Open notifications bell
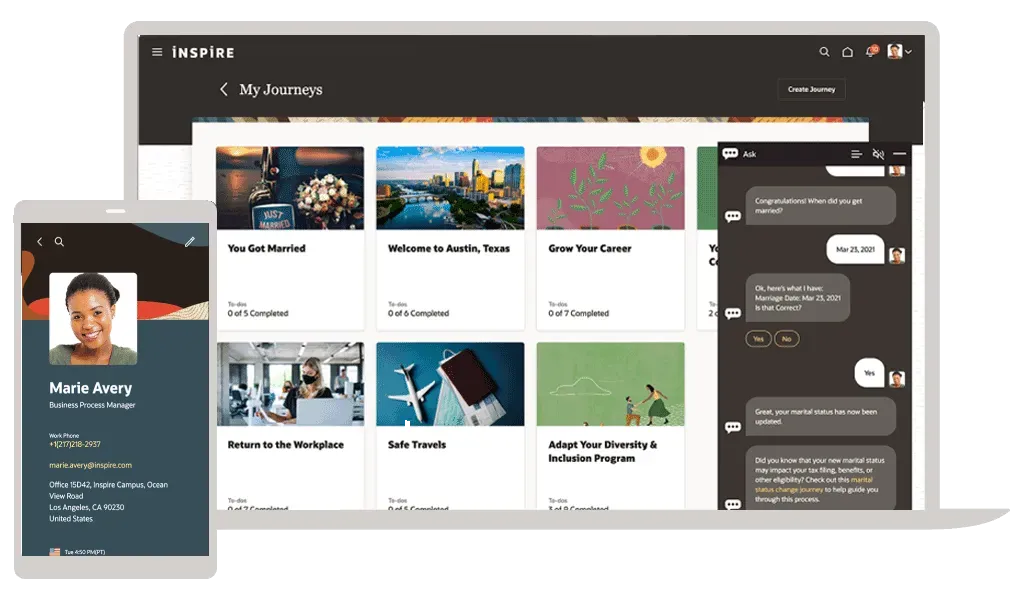 [871, 52]
